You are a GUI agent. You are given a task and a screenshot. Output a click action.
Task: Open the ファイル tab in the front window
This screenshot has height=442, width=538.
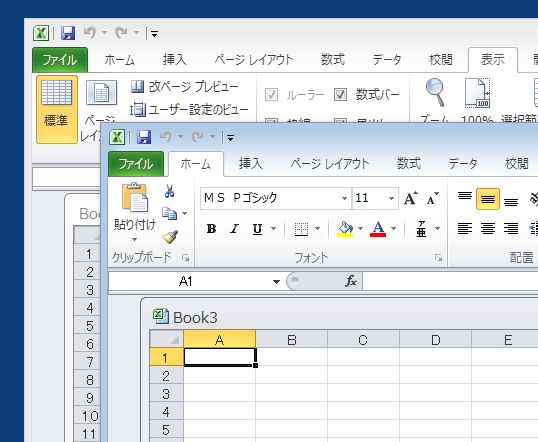(x=136, y=164)
